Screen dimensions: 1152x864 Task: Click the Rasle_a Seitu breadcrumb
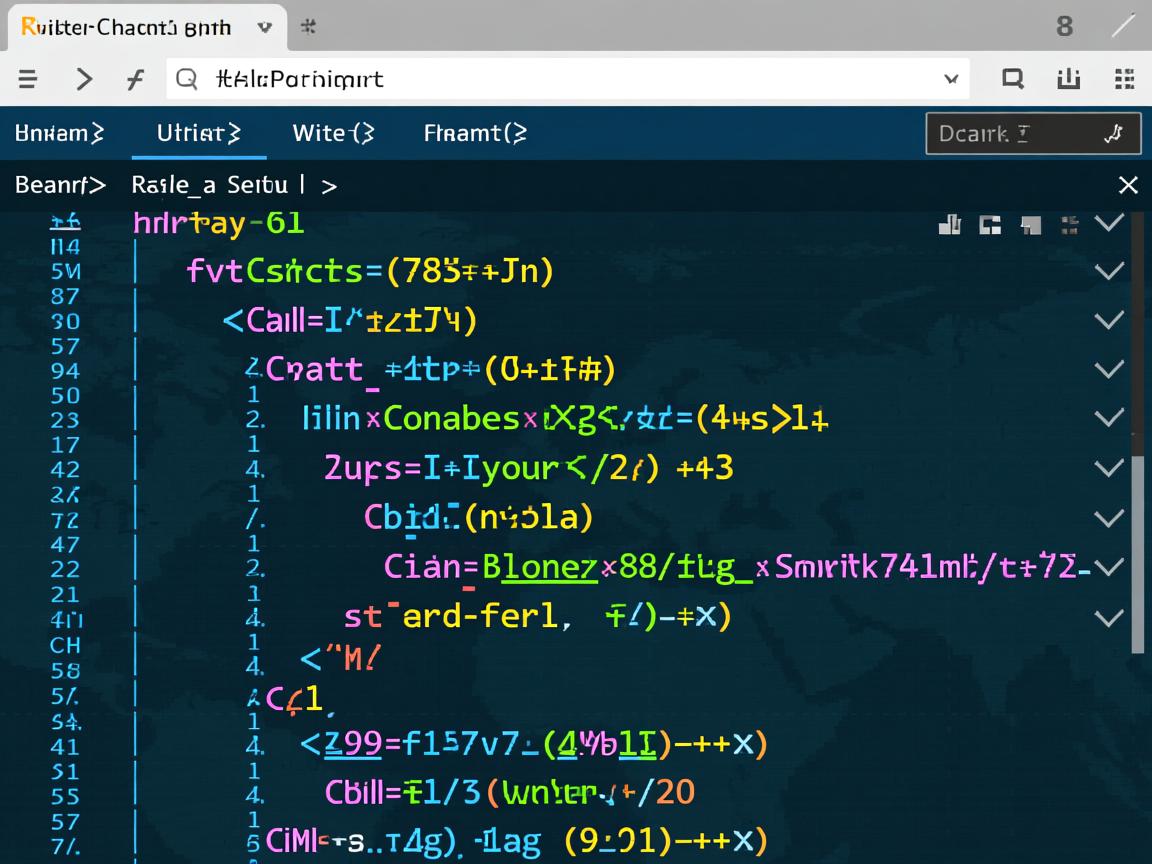(x=210, y=185)
